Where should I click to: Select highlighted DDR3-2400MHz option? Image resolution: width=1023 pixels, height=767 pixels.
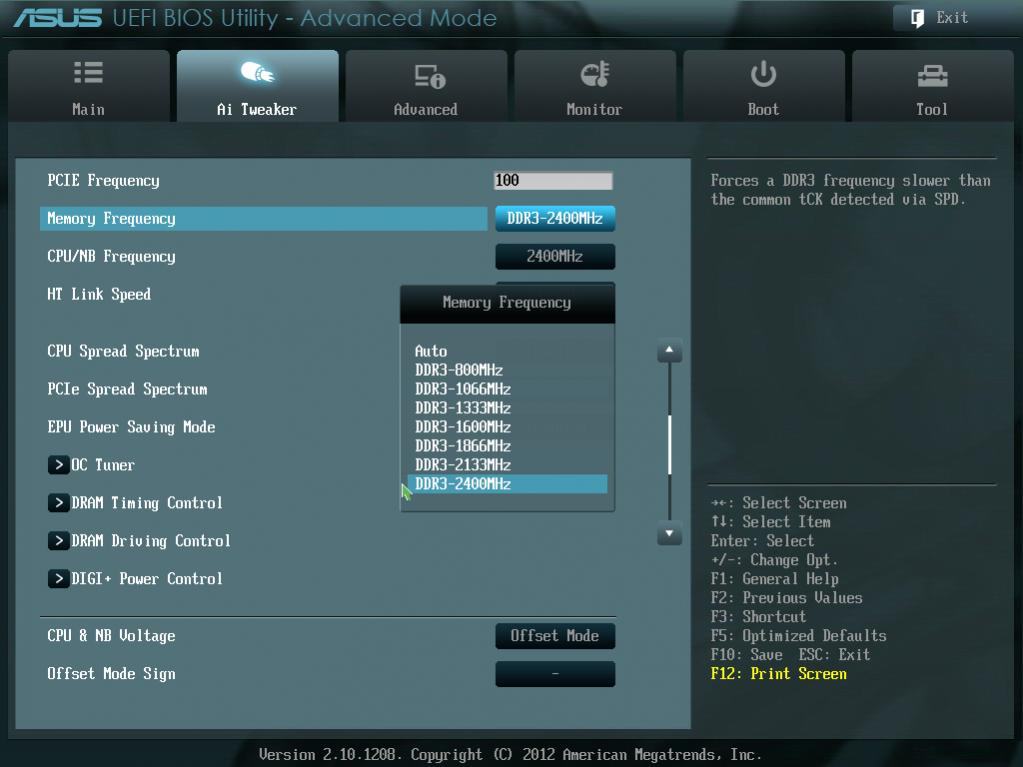pyautogui.click(x=508, y=484)
